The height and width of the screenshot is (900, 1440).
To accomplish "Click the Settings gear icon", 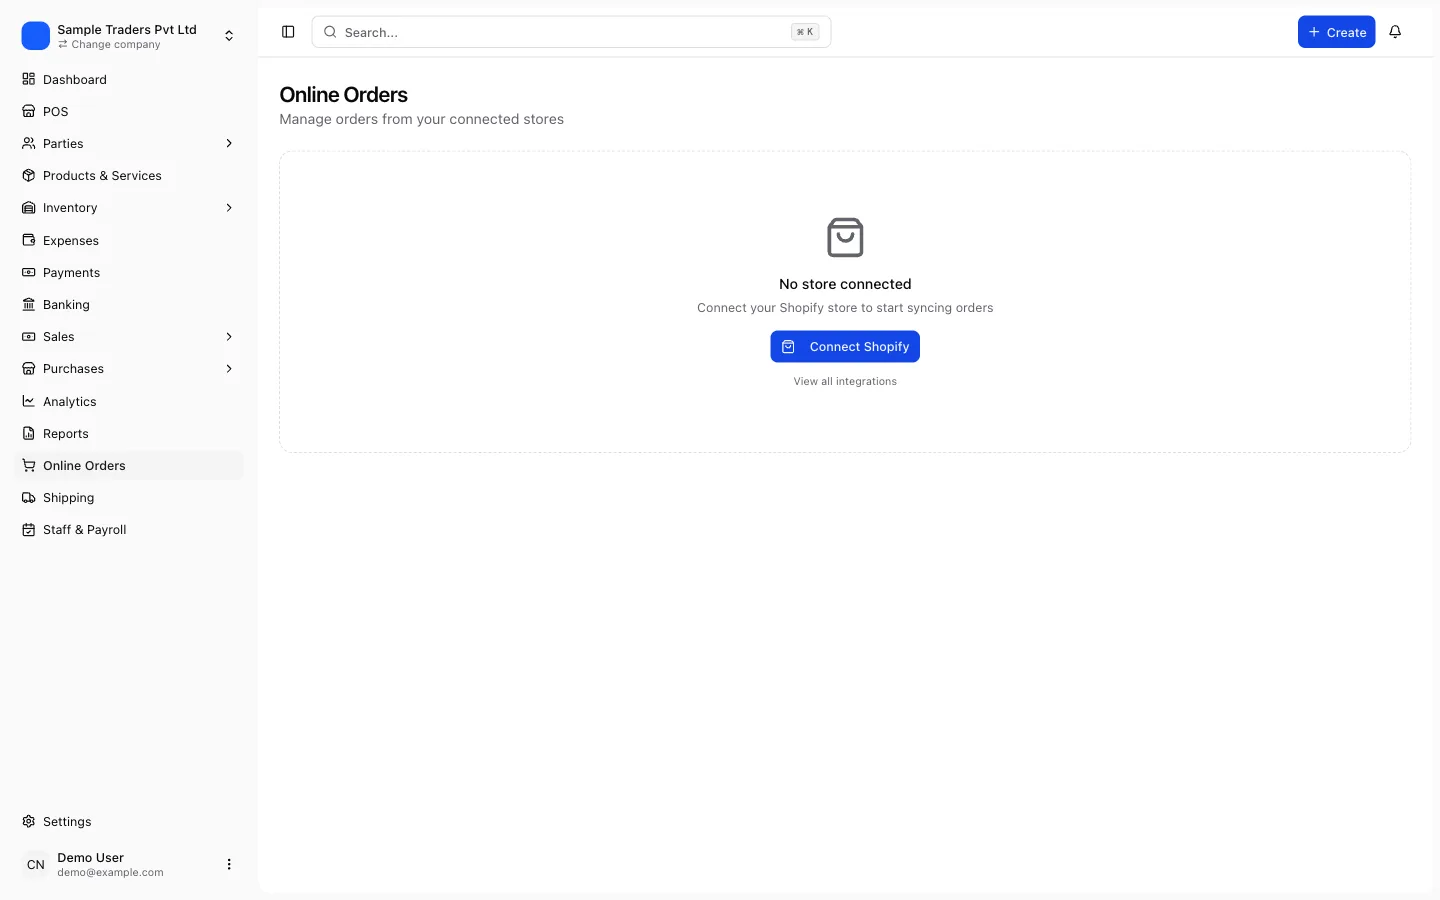I will (x=29, y=821).
